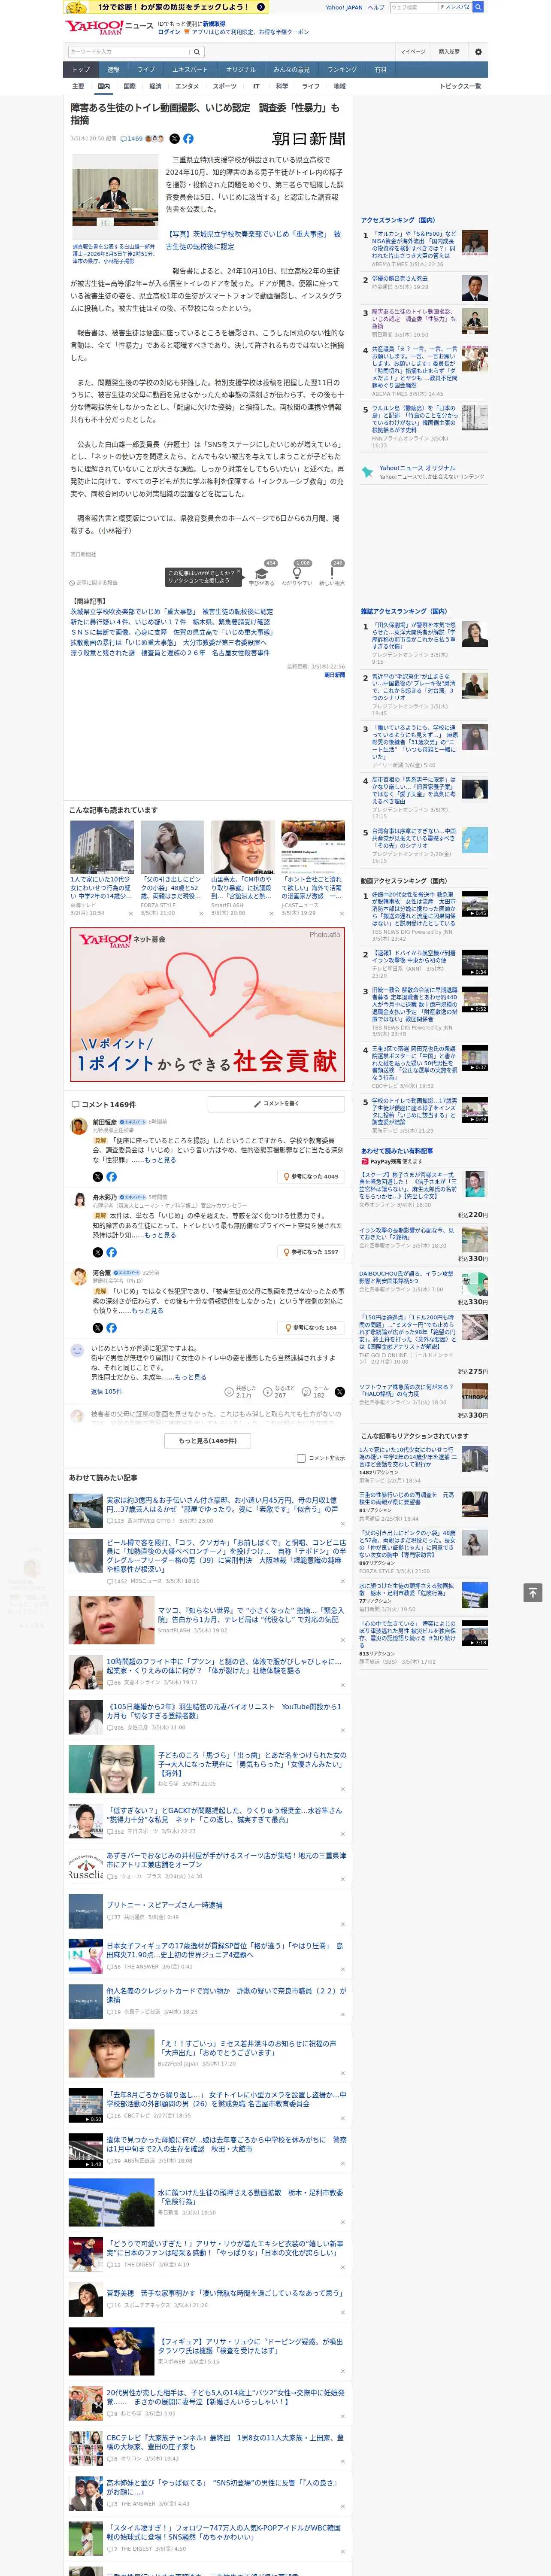Expand 舟木彩乃's comment with もっと見る
The image size is (551, 2576).
click(x=160, y=1235)
